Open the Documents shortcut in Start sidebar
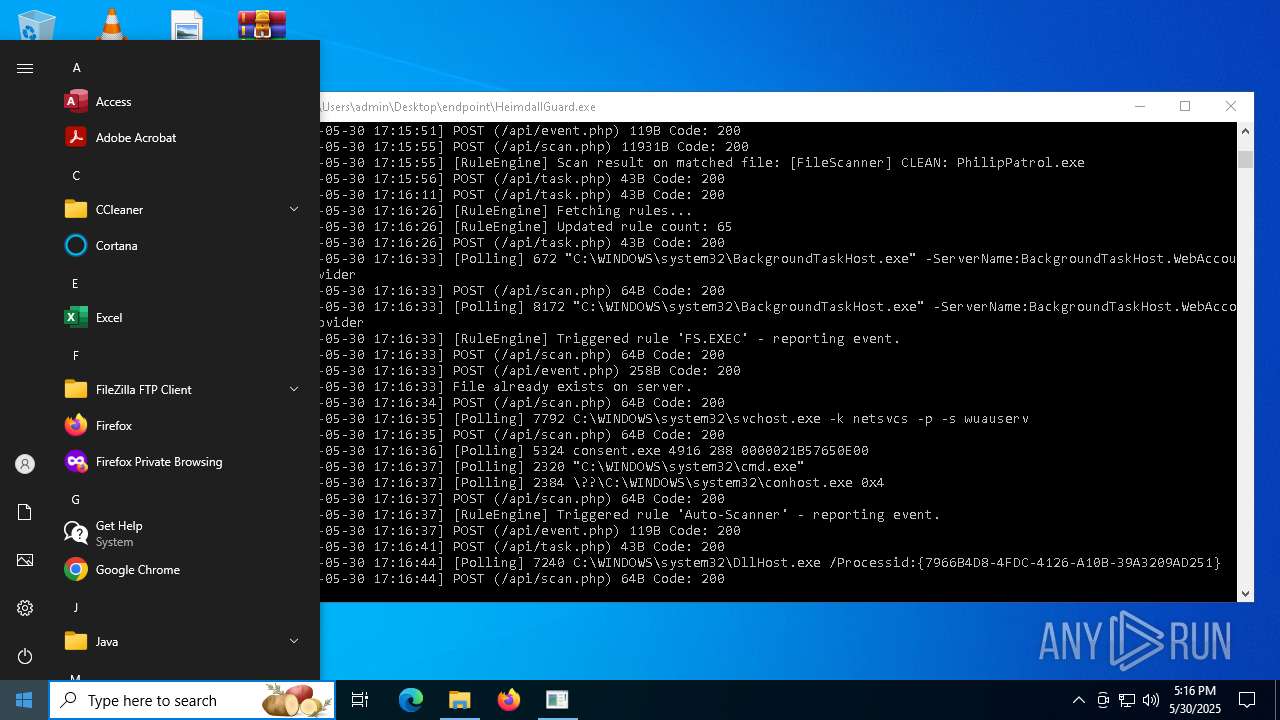Viewport: 1280px width, 720px height. click(25, 512)
